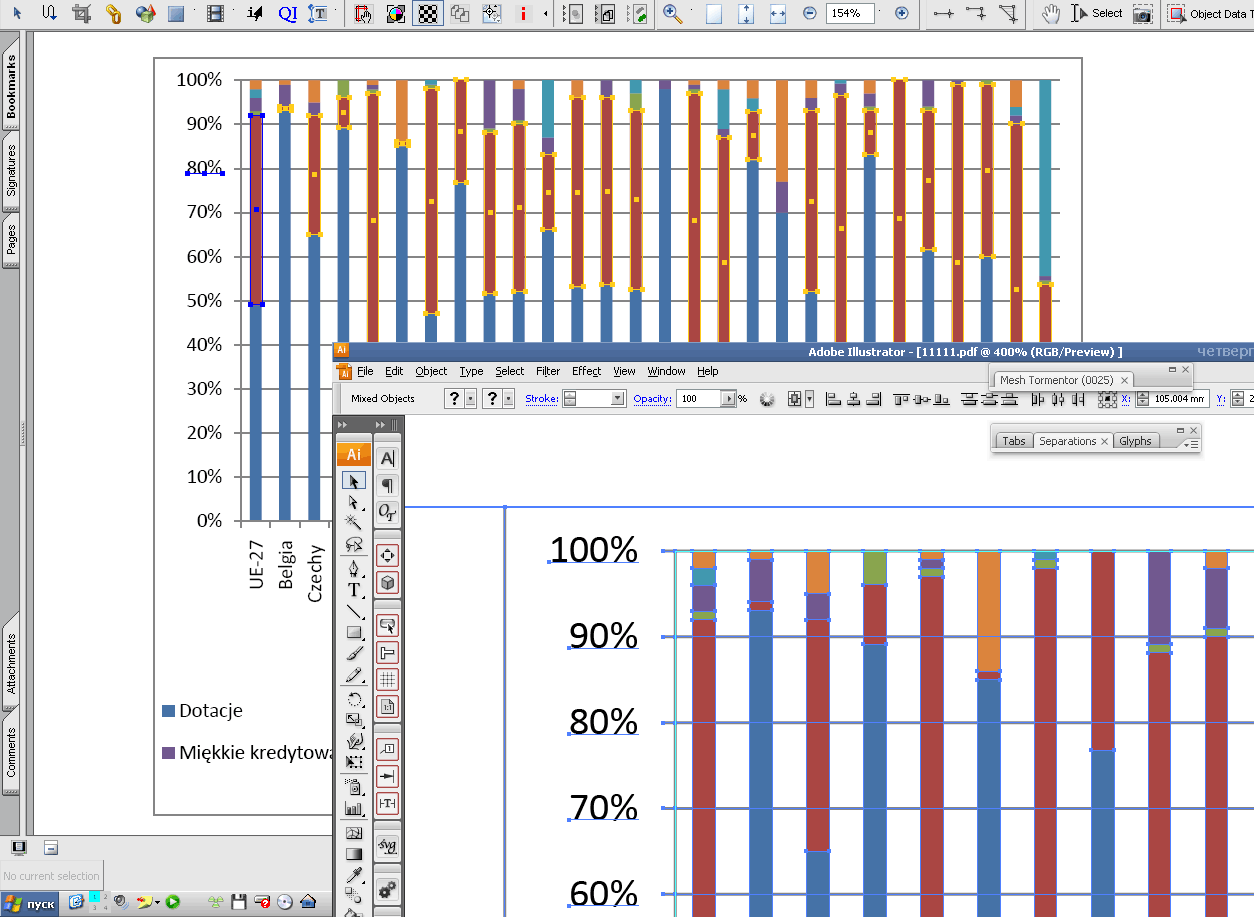Select the Warp tool
The image size is (1254, 917).
[x=353, y=741]
